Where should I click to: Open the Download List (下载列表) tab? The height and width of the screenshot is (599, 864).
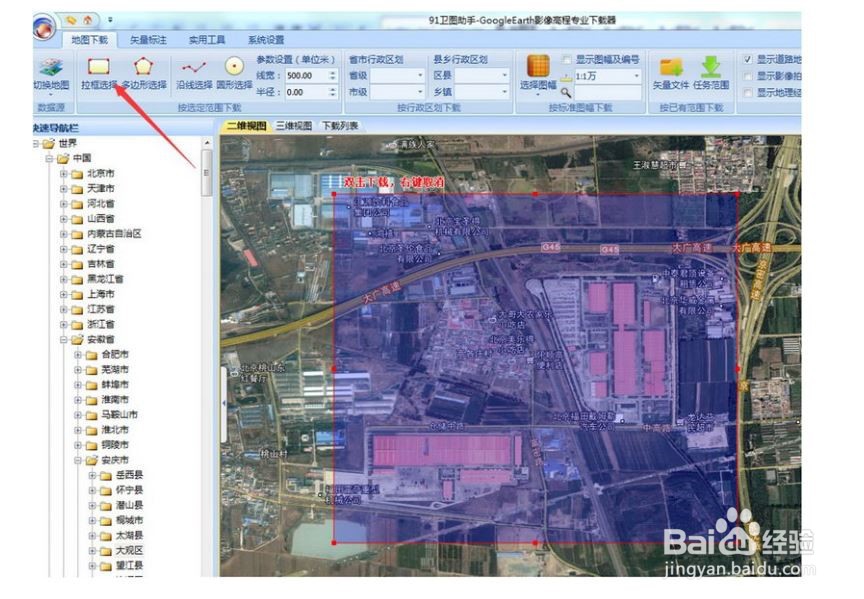(x=340, y=126)
